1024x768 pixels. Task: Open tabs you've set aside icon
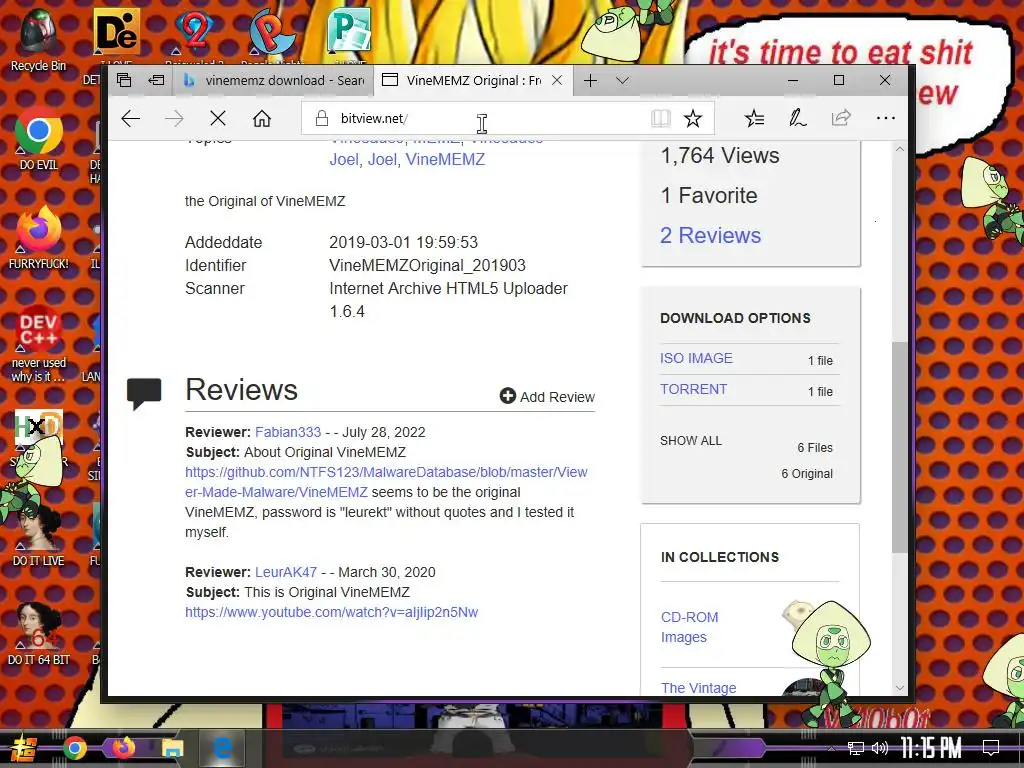pos(124,80)
